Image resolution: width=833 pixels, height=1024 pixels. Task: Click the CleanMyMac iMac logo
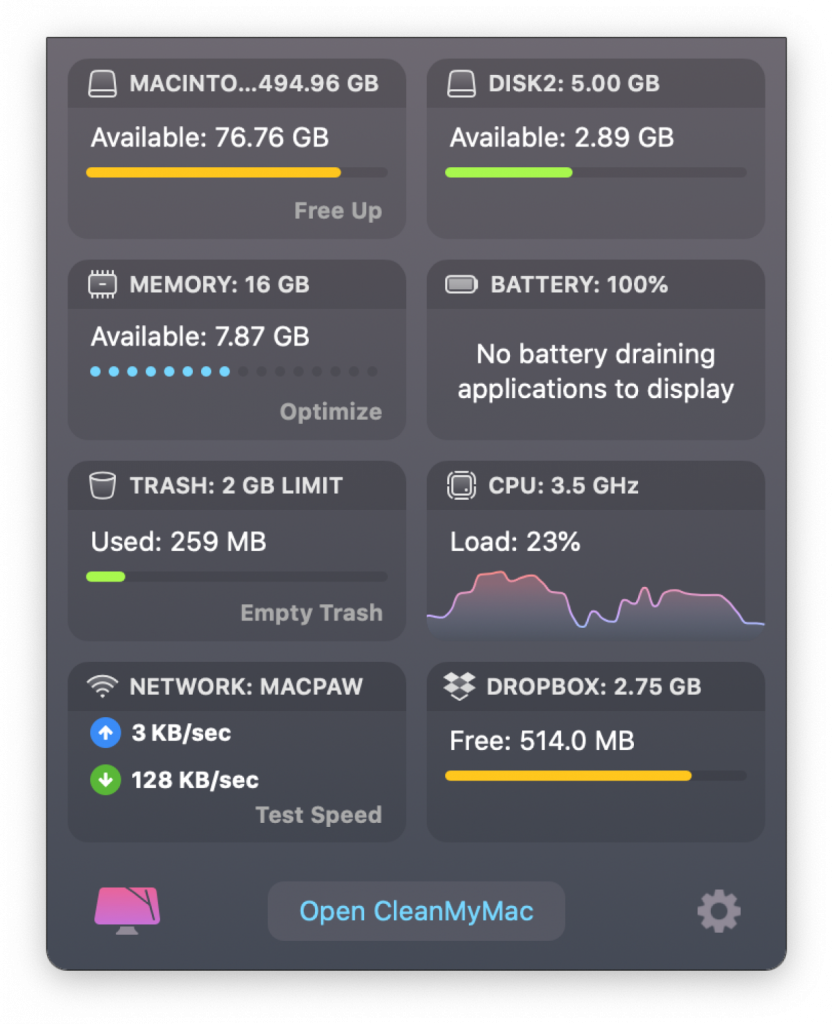(127, 910)
